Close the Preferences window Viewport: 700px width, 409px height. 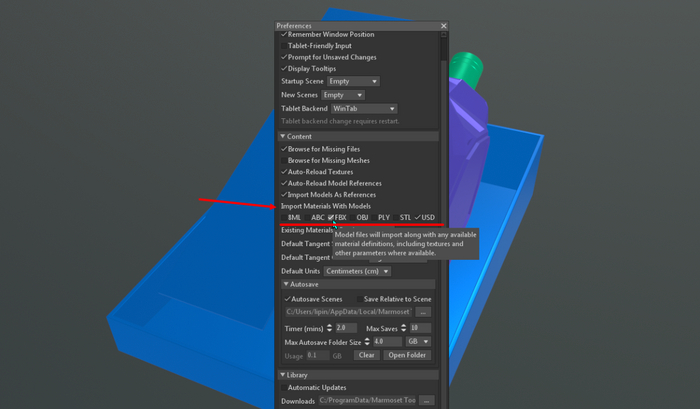443,26
